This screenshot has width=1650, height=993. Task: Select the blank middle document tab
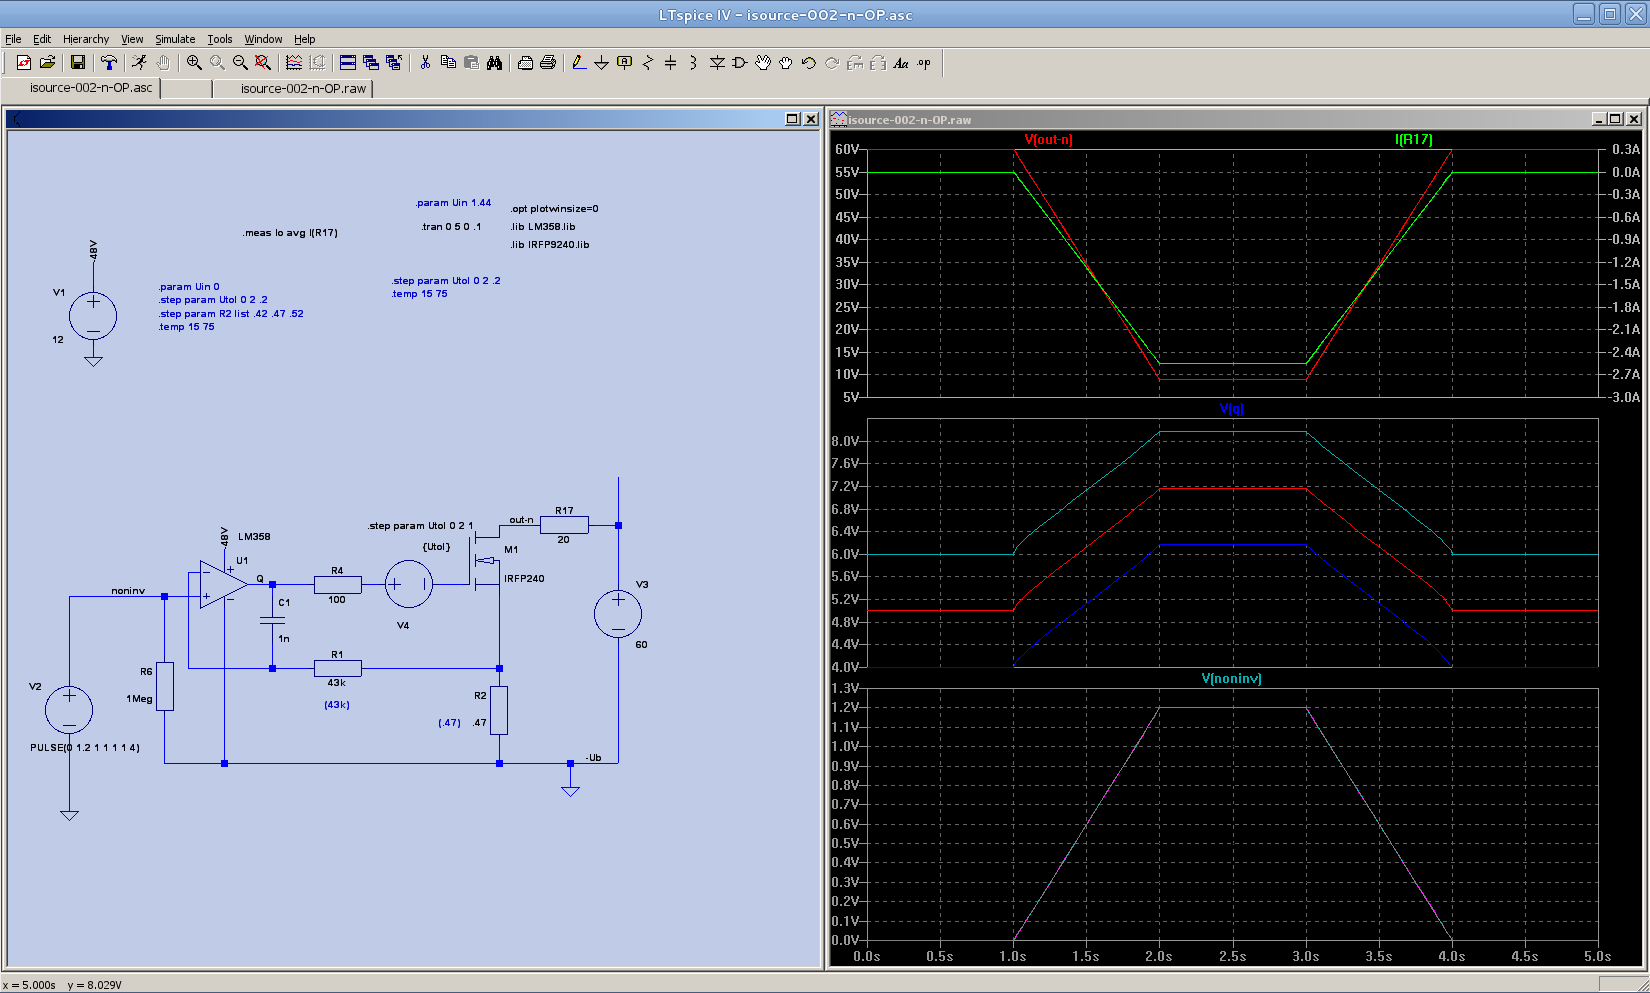click(186, 88)
